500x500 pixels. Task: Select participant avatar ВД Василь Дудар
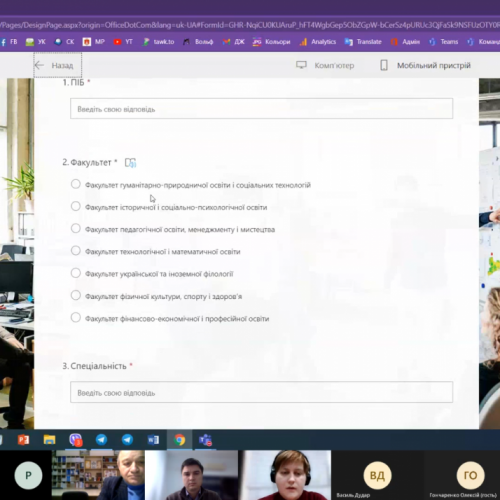tap(377, 475)
